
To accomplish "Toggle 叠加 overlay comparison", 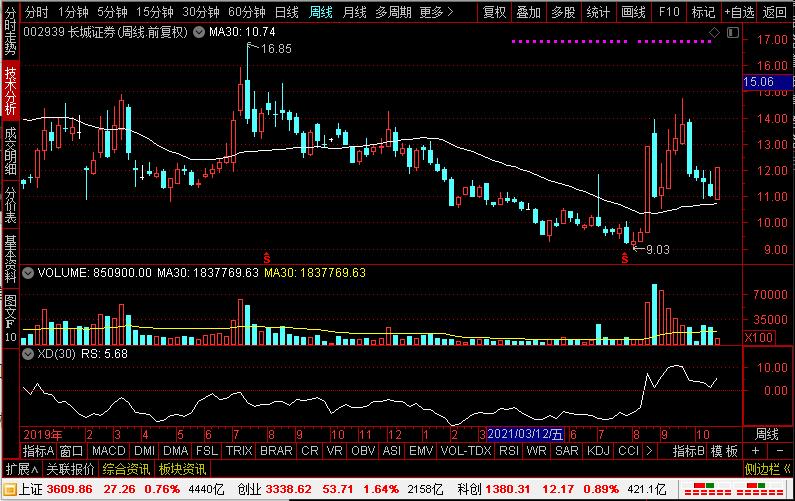I will (x=528, y=12).
